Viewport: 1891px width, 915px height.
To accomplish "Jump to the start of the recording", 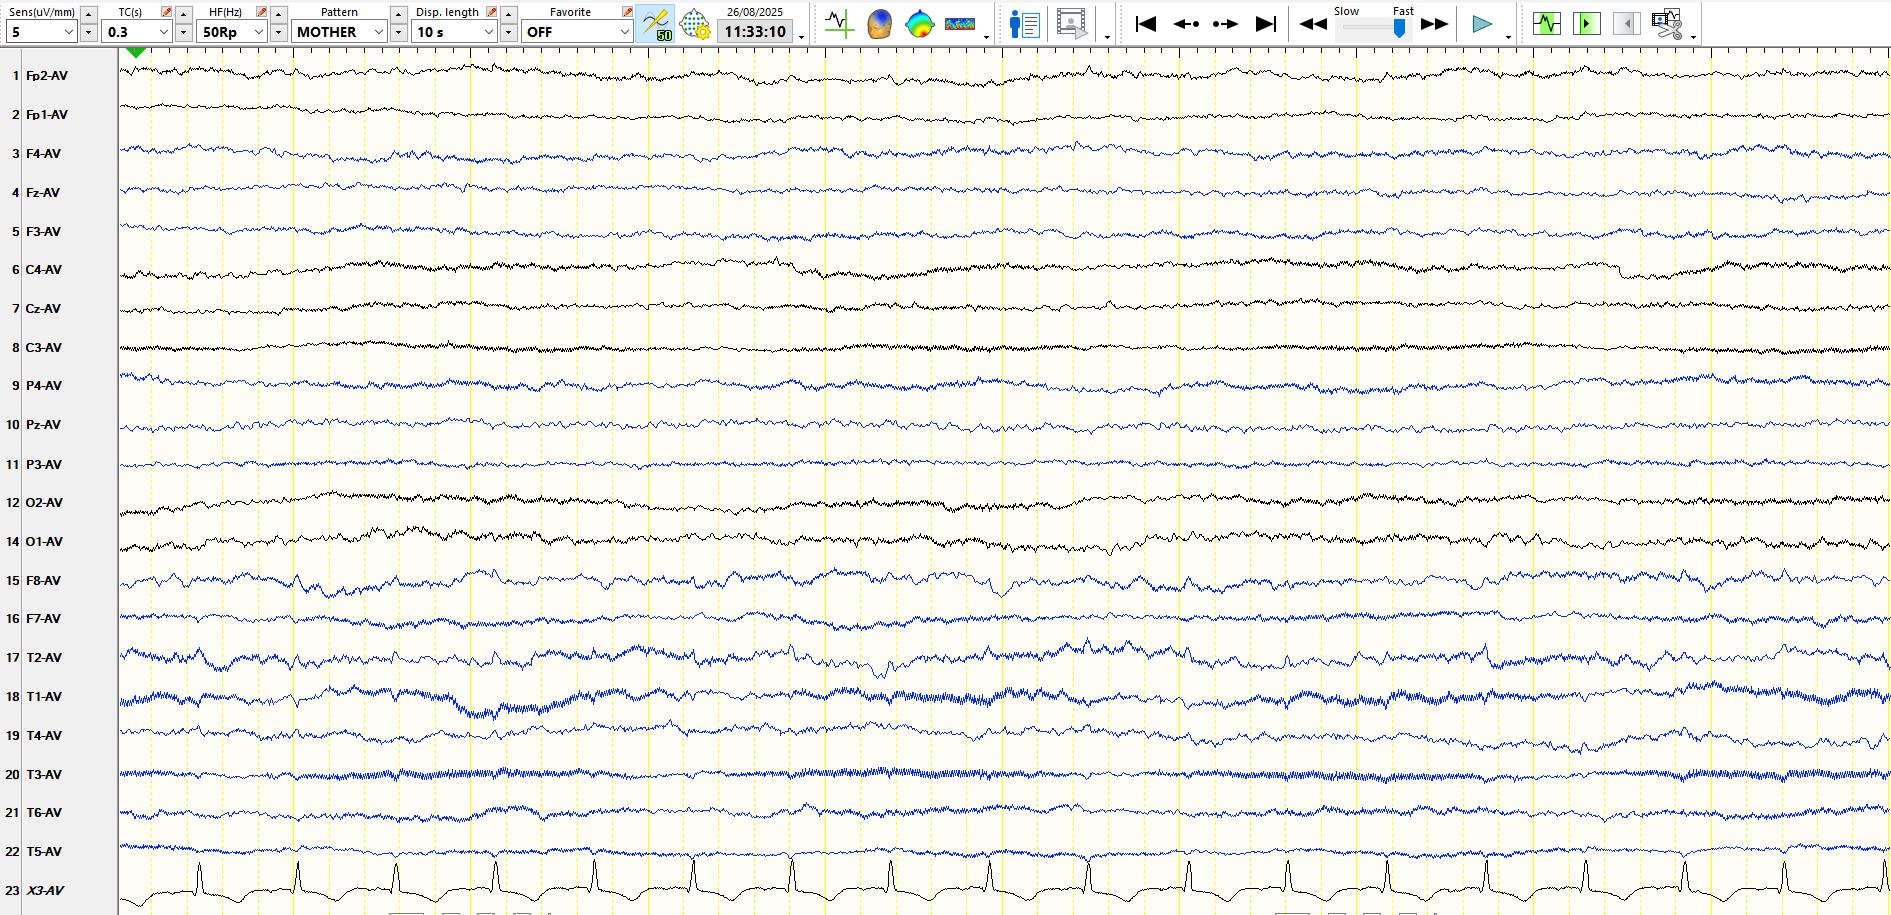I will [x=1146, y=24].
